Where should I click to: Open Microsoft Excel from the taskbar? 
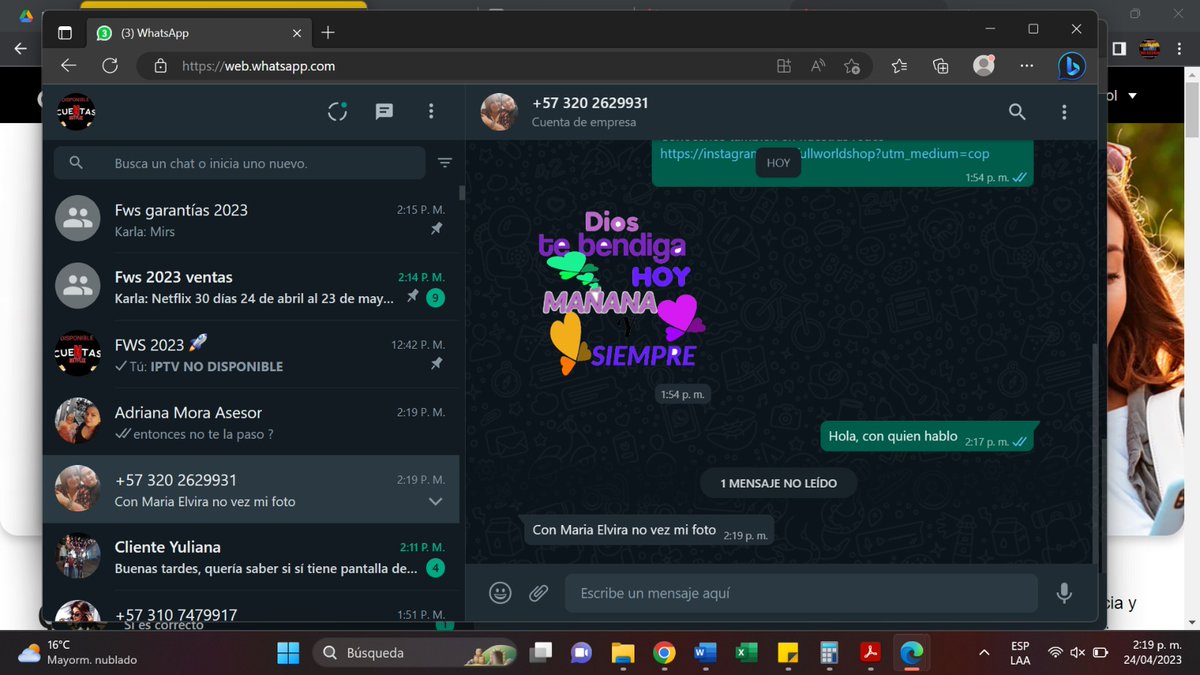[x=746, y=653]
